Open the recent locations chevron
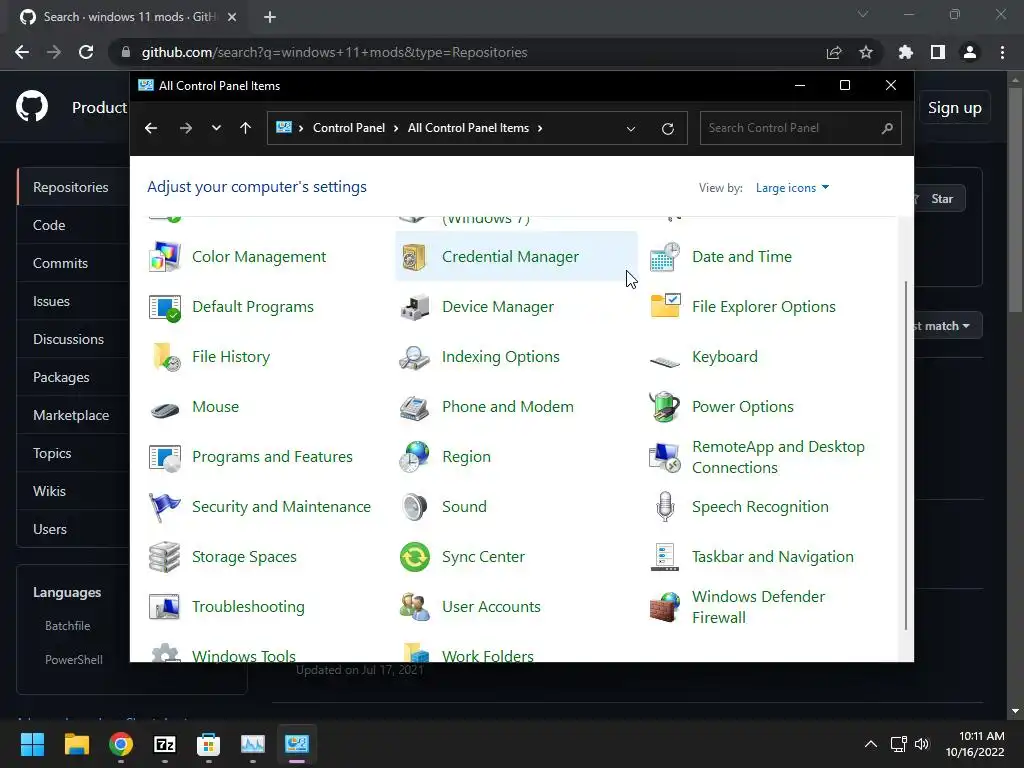Image resolution: width=1024 pixels, height=768 pixels. pos(216,128)
